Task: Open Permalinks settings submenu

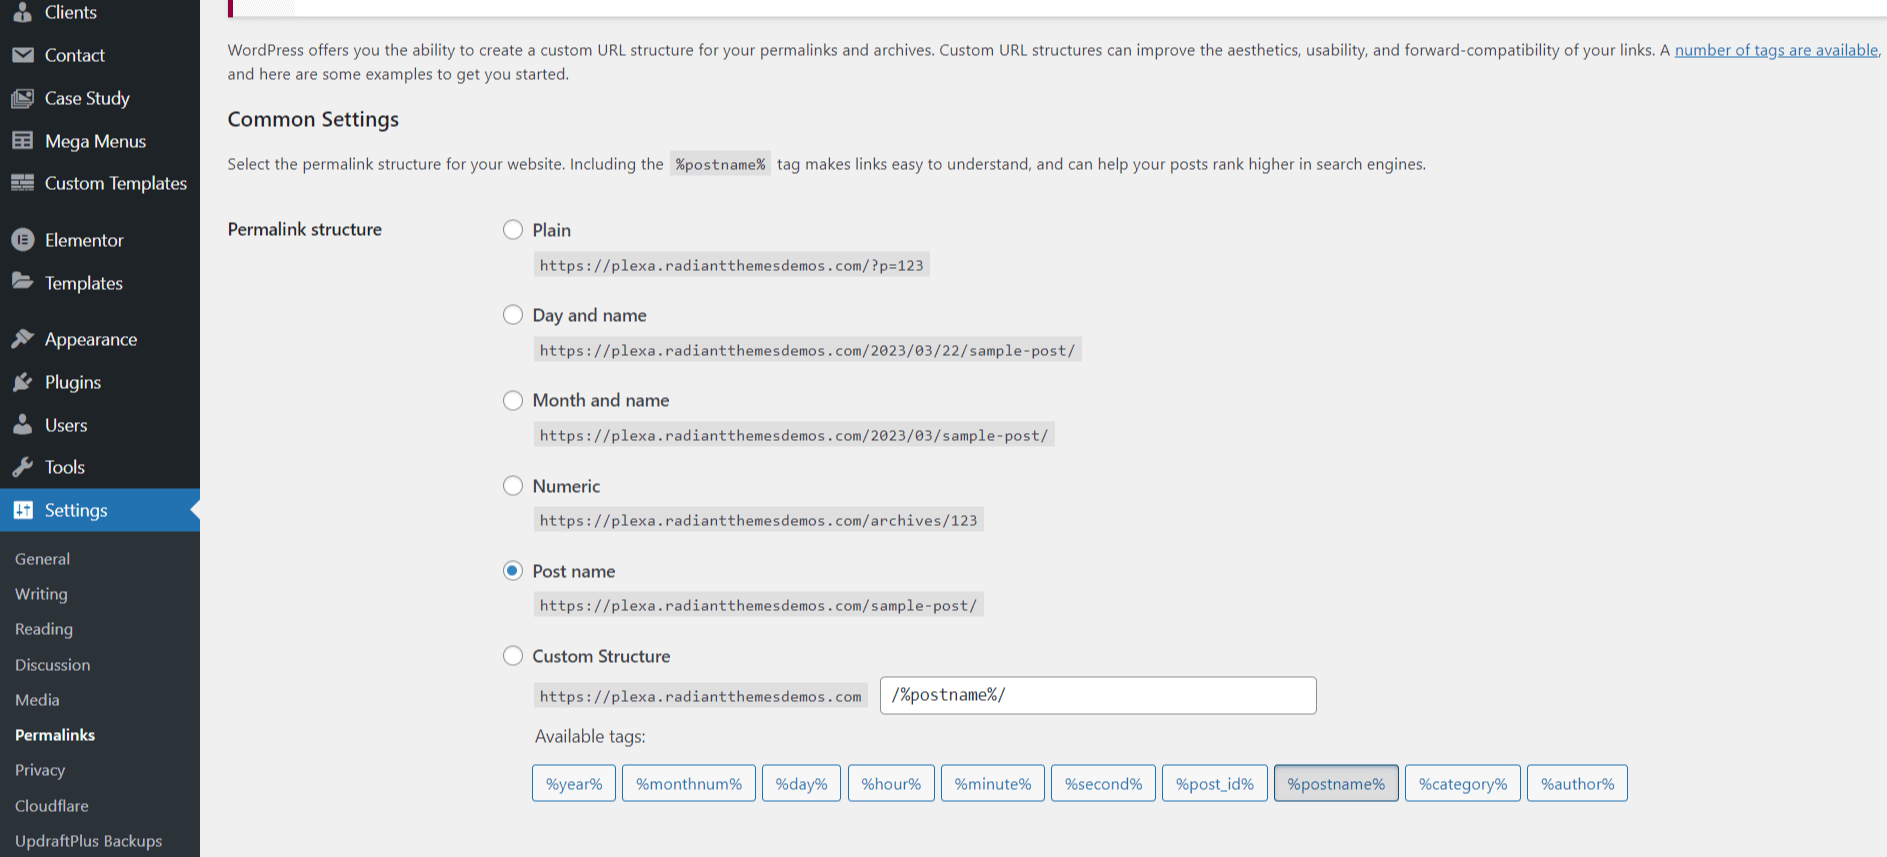Action: coord(55,735)
